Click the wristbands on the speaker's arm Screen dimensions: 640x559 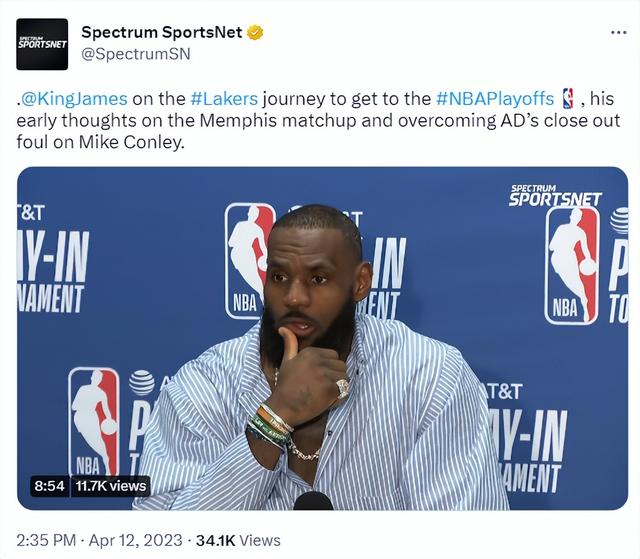[270, 424]
